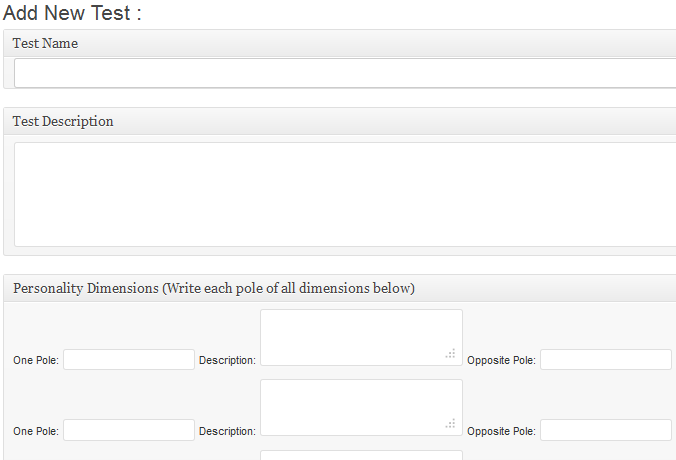Click the second row Description label

(227, 431)
